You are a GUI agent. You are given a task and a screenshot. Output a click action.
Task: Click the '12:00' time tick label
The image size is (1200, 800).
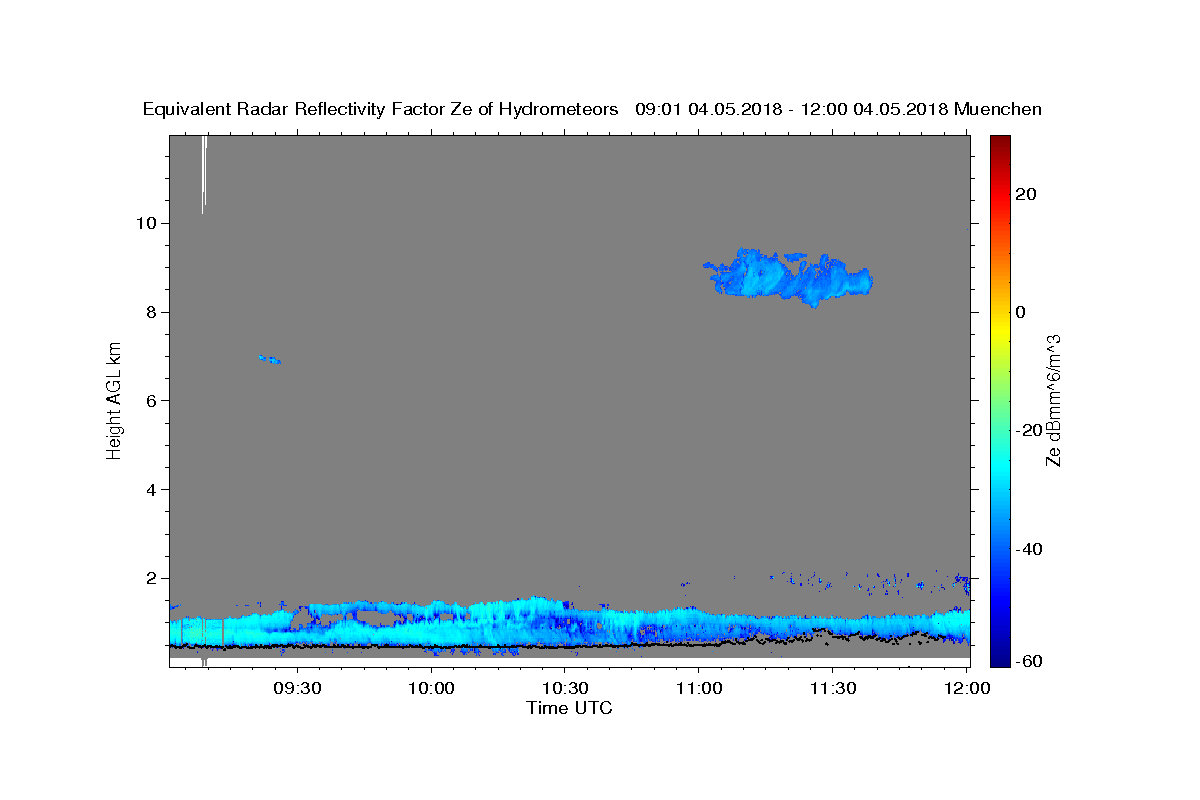point(966,689)
